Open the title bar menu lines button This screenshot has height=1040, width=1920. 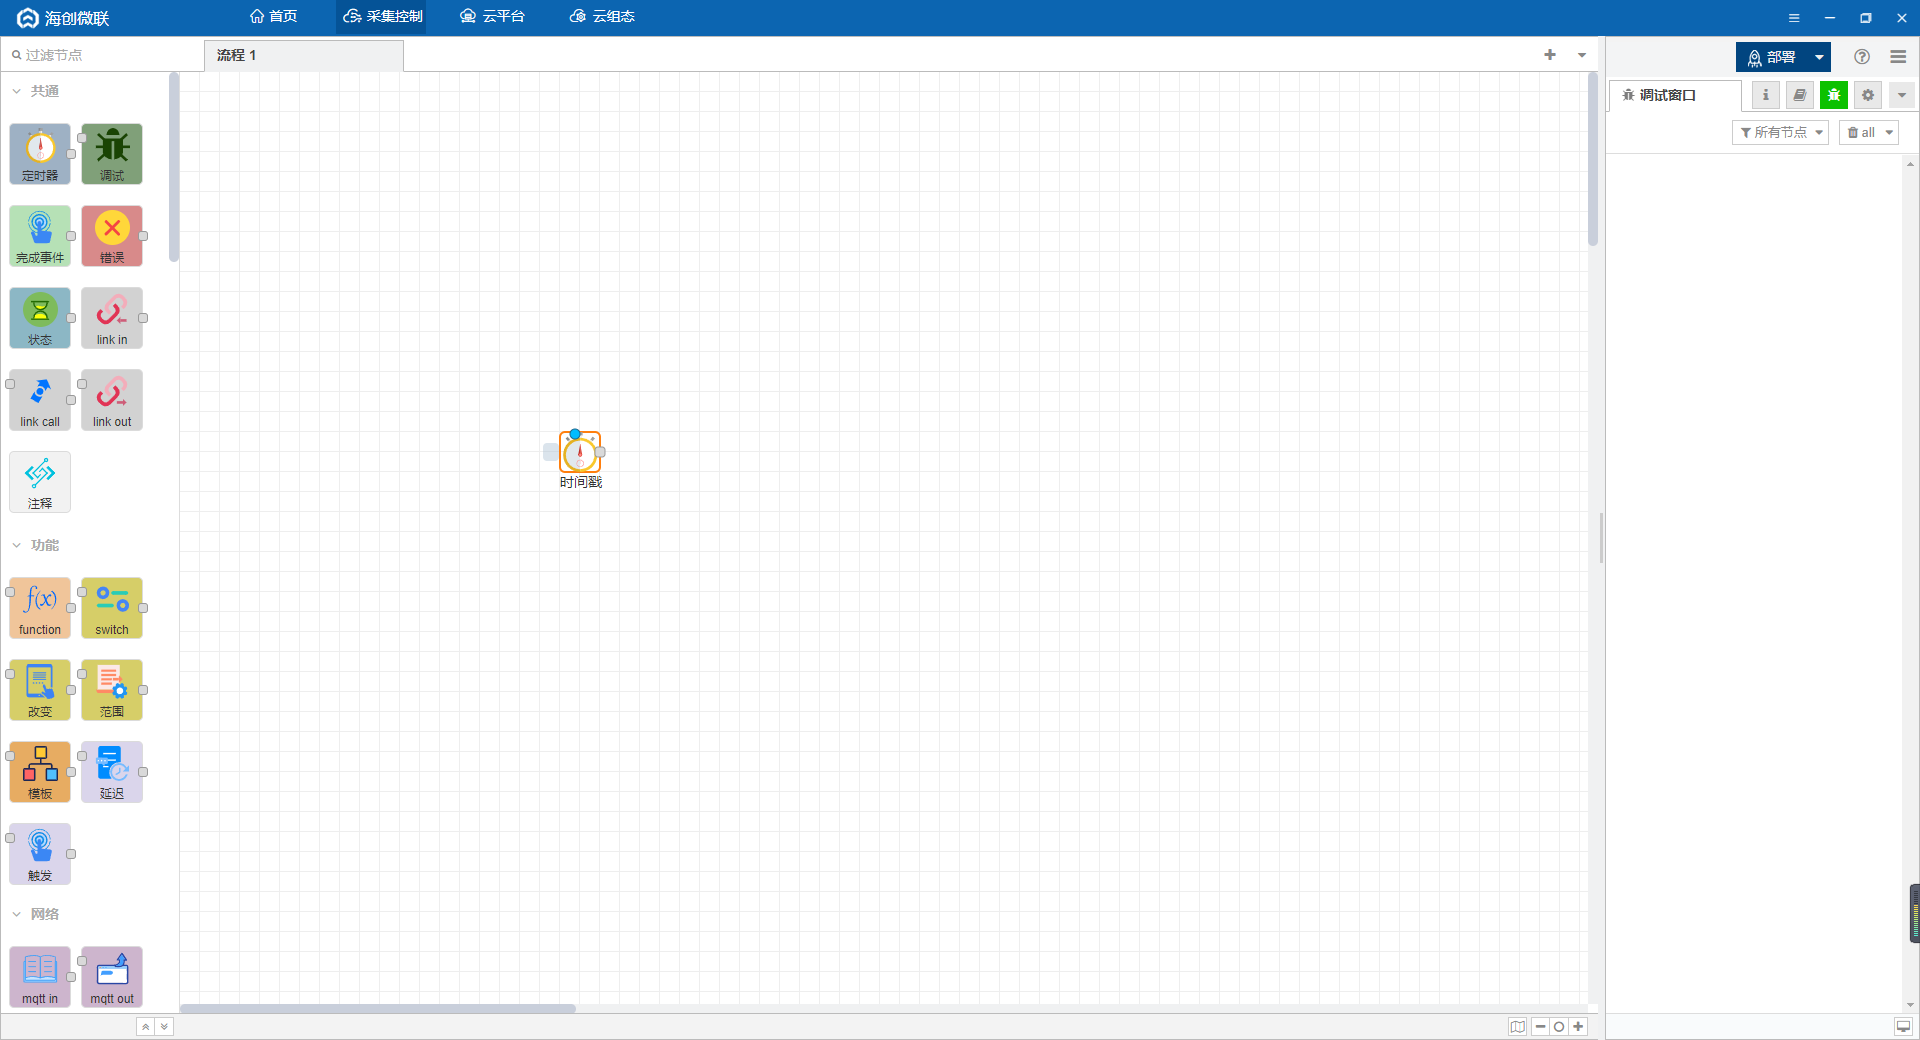(x=1794, y=18)
